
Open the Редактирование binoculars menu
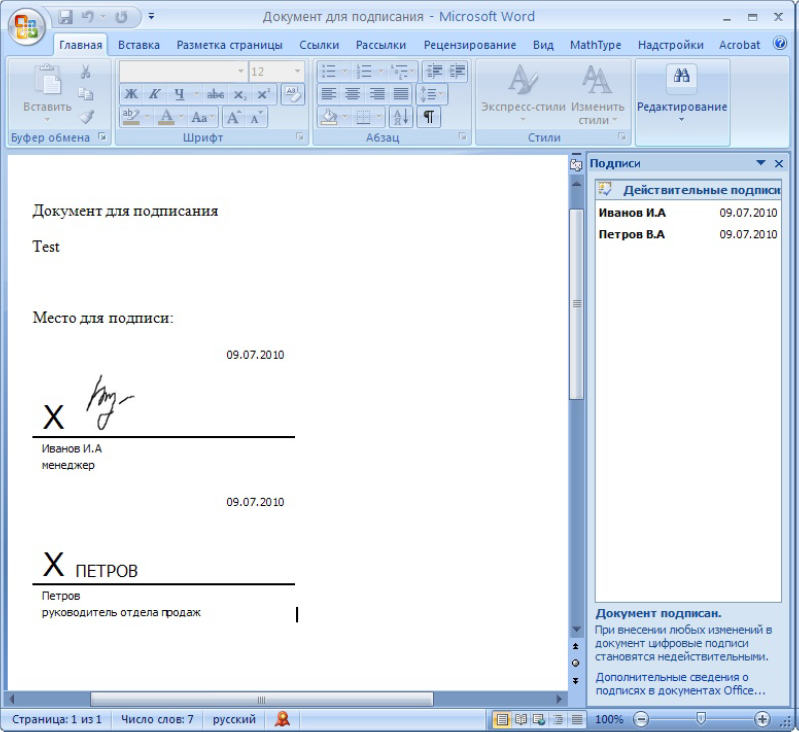tap(682, 93)
